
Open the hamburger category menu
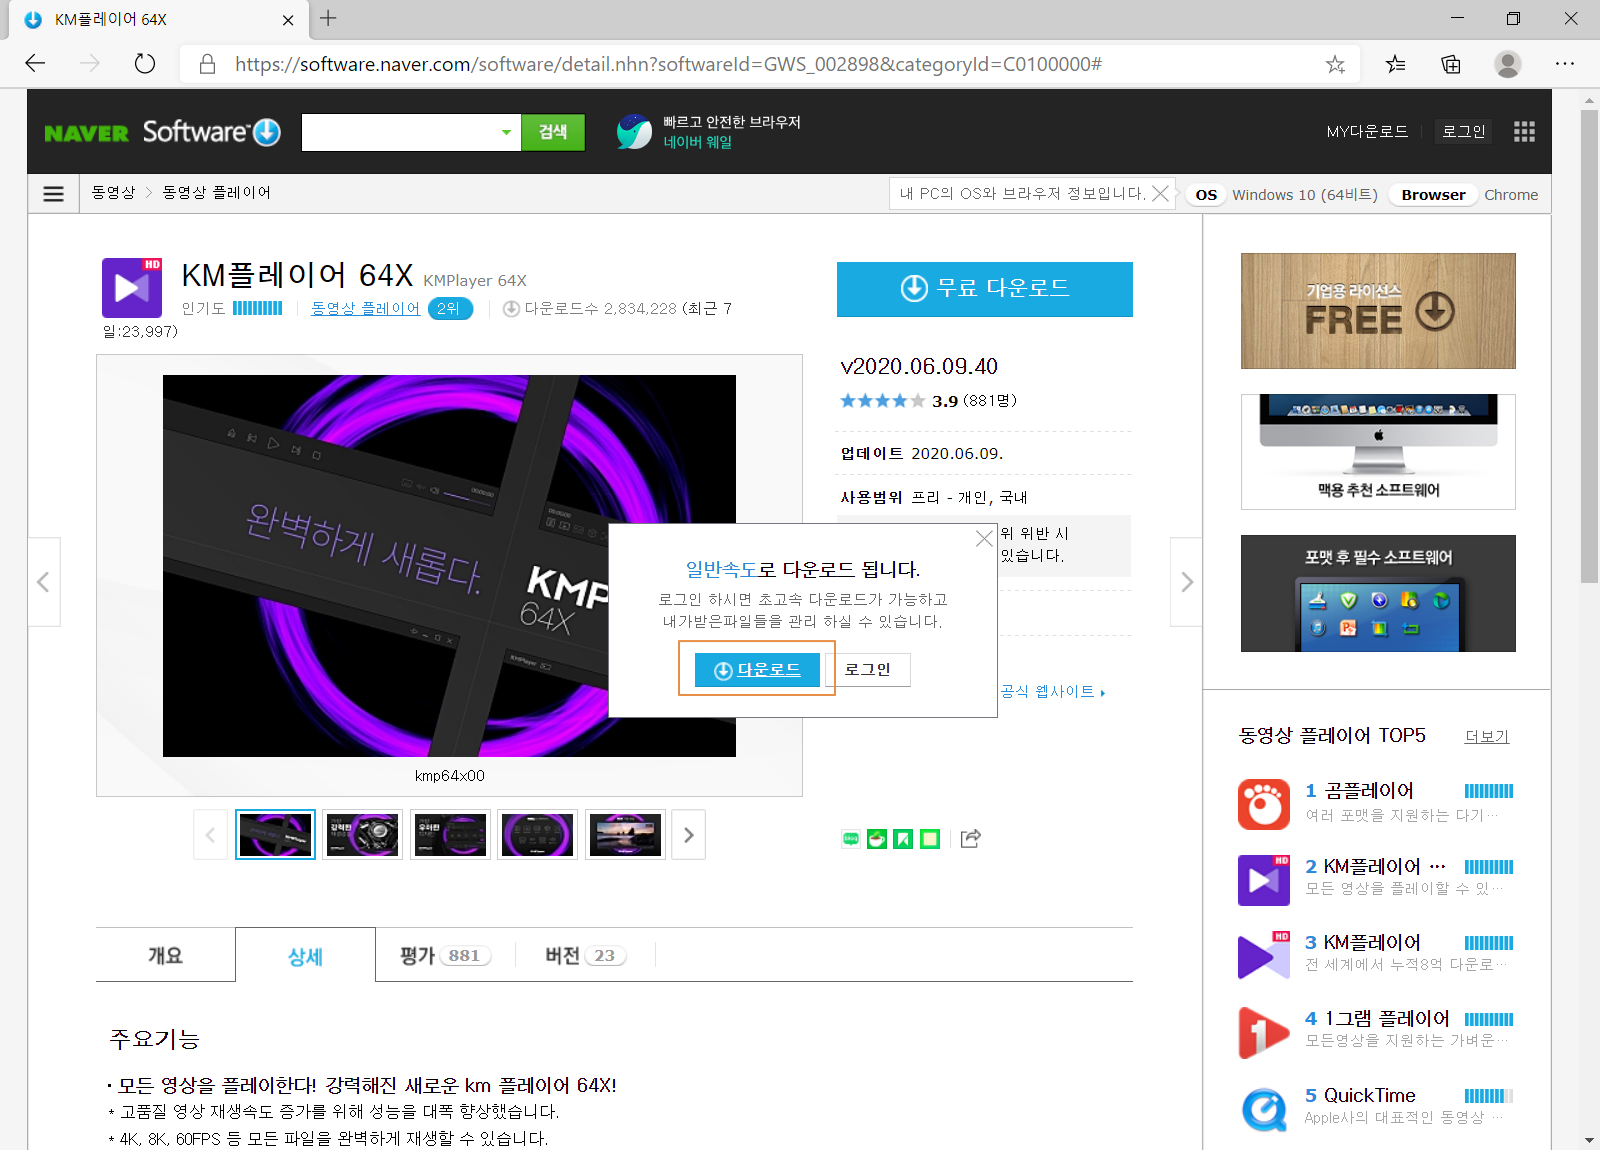(x=54, y=193)
